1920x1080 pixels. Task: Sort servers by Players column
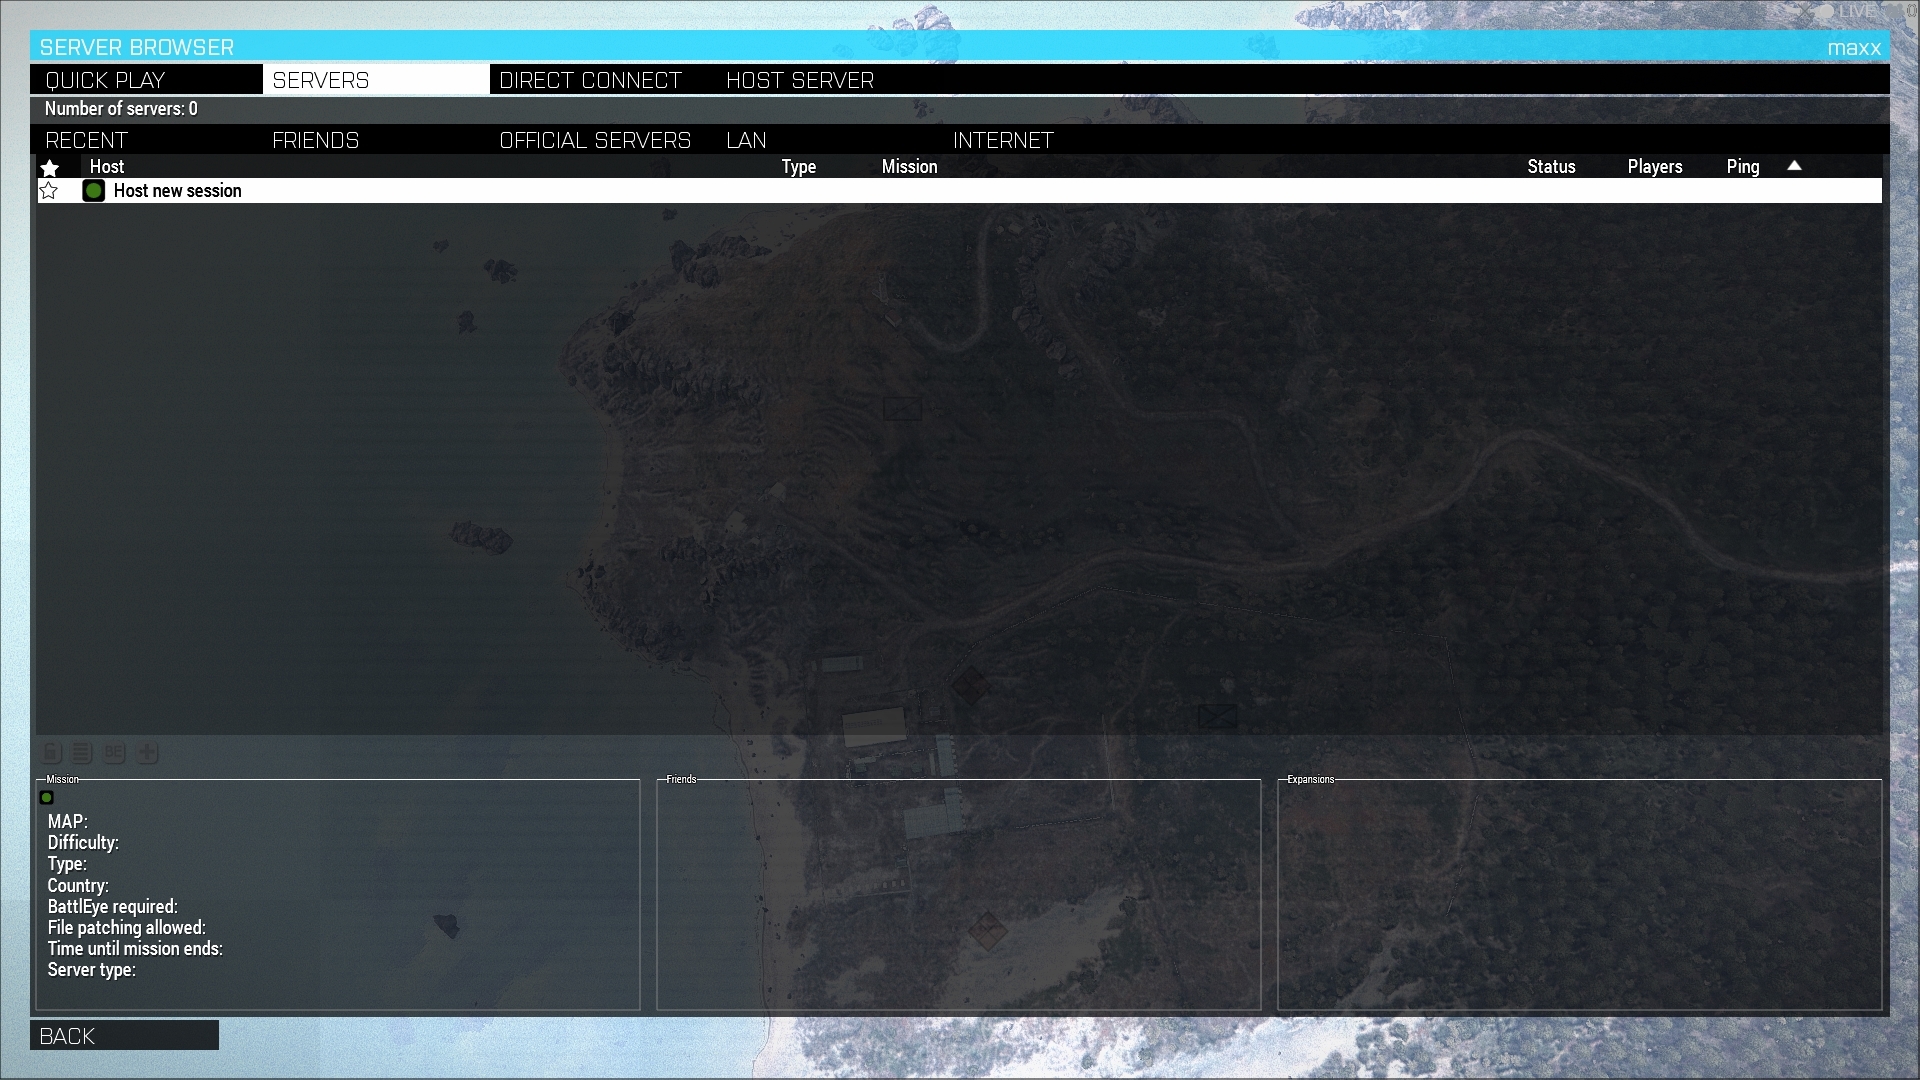pyautogui.click(x=1654, y=167)
